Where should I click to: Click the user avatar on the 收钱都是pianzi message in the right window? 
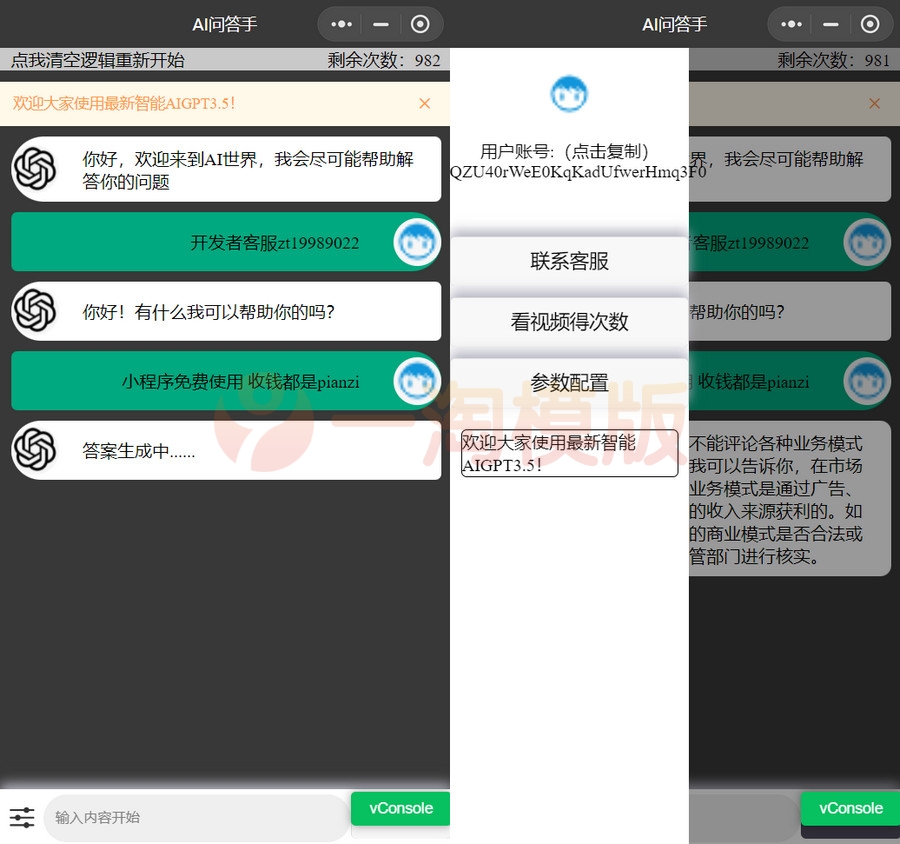(867, 381)
